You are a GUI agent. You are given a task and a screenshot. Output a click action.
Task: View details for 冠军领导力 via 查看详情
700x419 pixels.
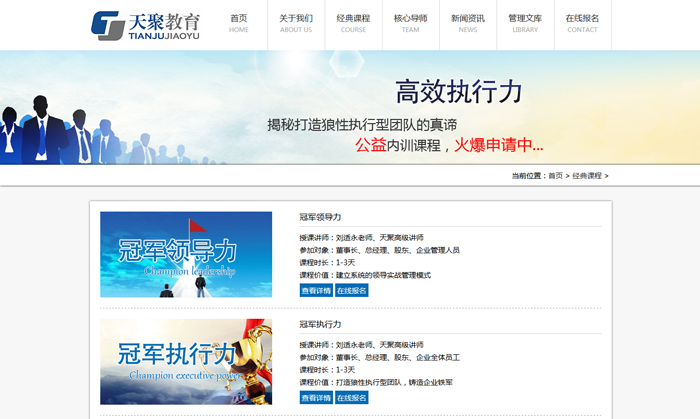(315, 291)
